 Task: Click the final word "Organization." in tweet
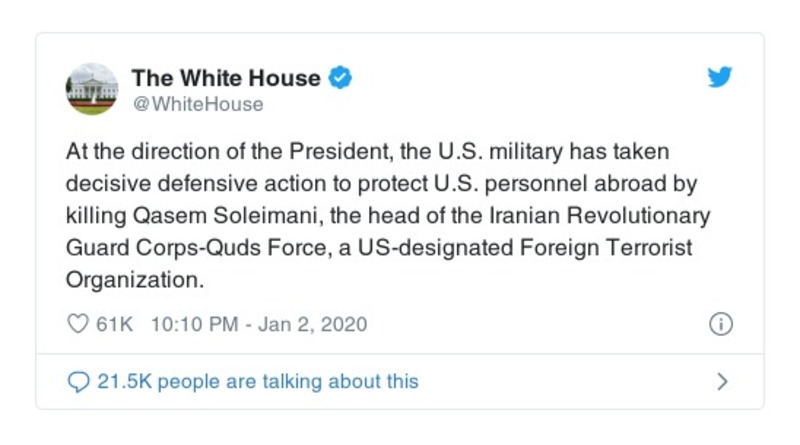pos(134,280)
